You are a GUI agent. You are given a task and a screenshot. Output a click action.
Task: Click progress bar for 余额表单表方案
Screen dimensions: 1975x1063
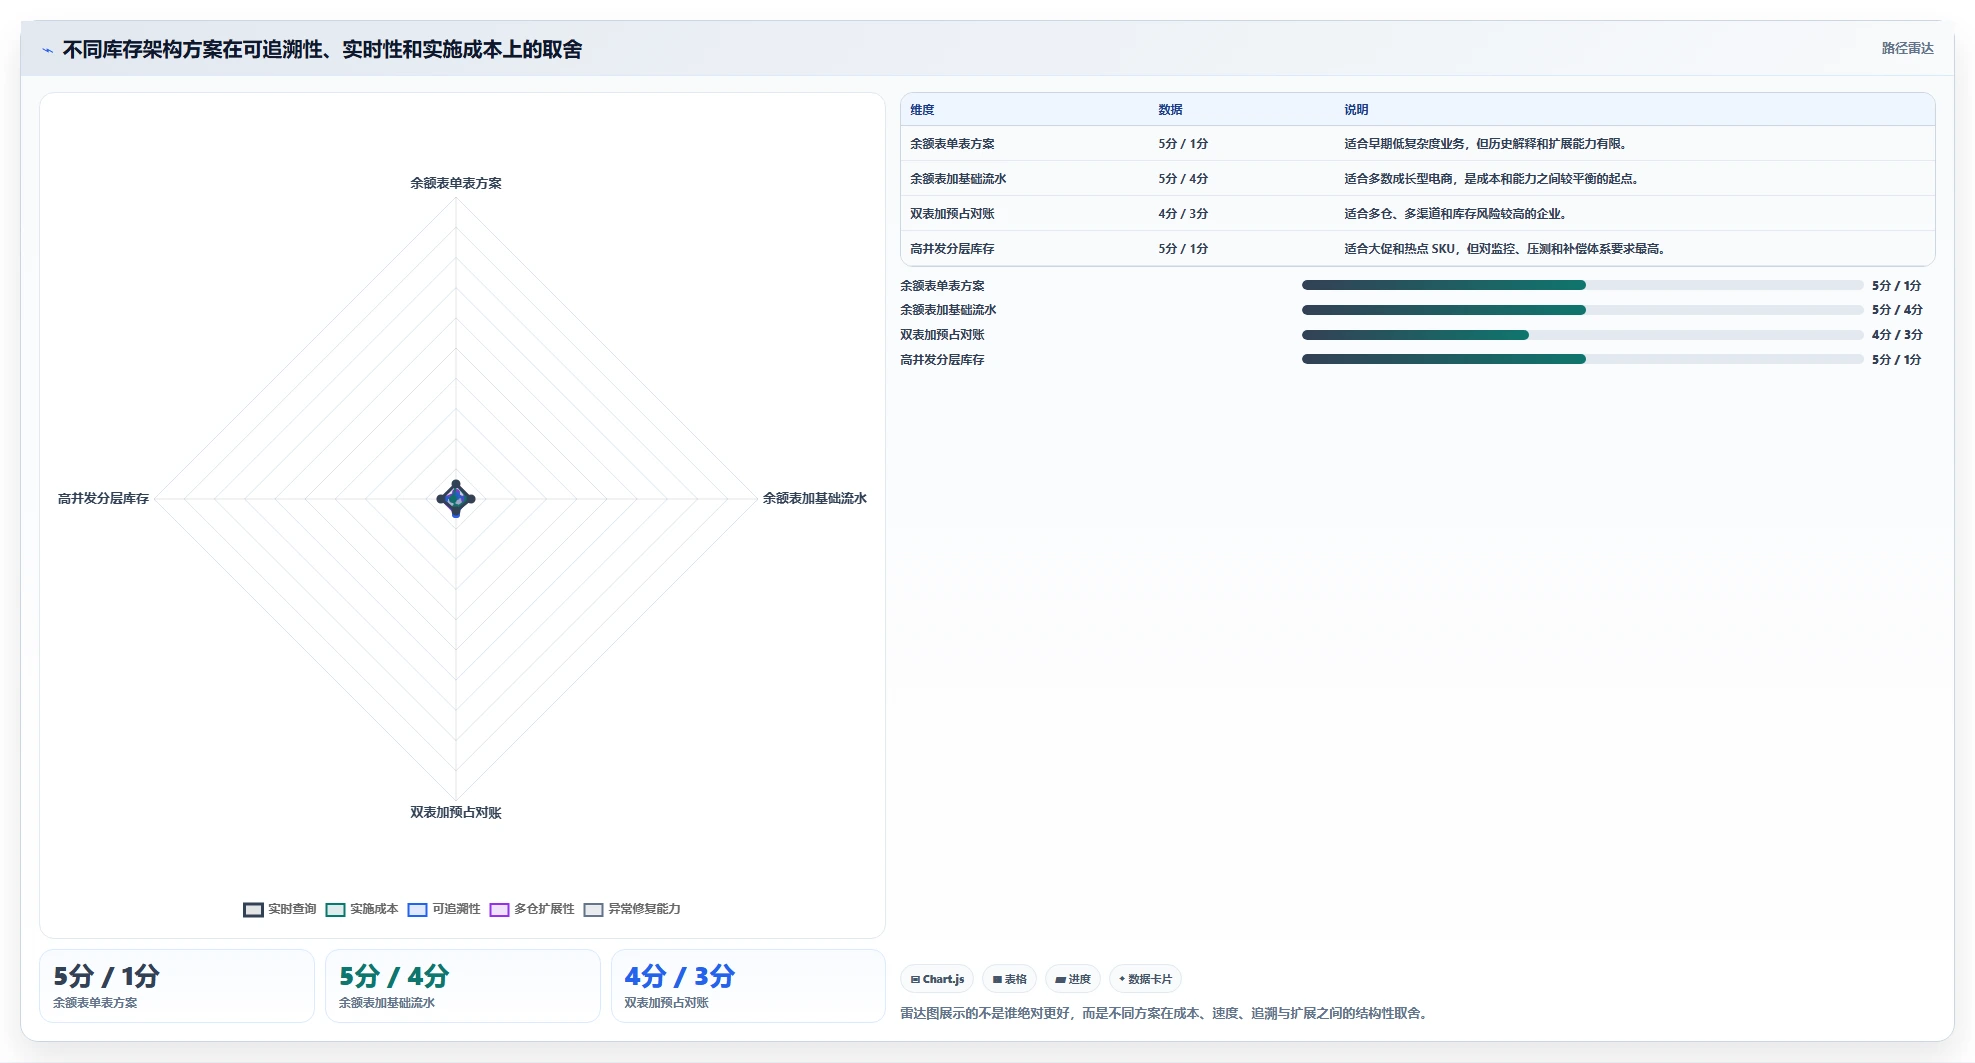click(x=1582, y=285)
